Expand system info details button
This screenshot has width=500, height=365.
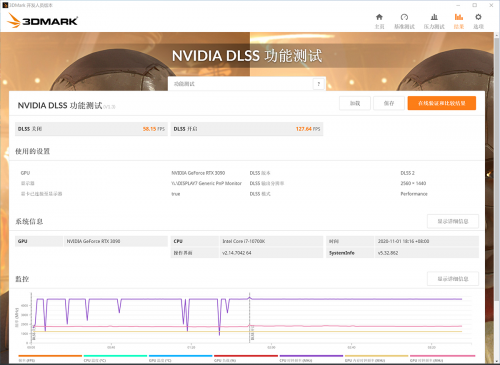pyautogui.click(x=453, y=221)
